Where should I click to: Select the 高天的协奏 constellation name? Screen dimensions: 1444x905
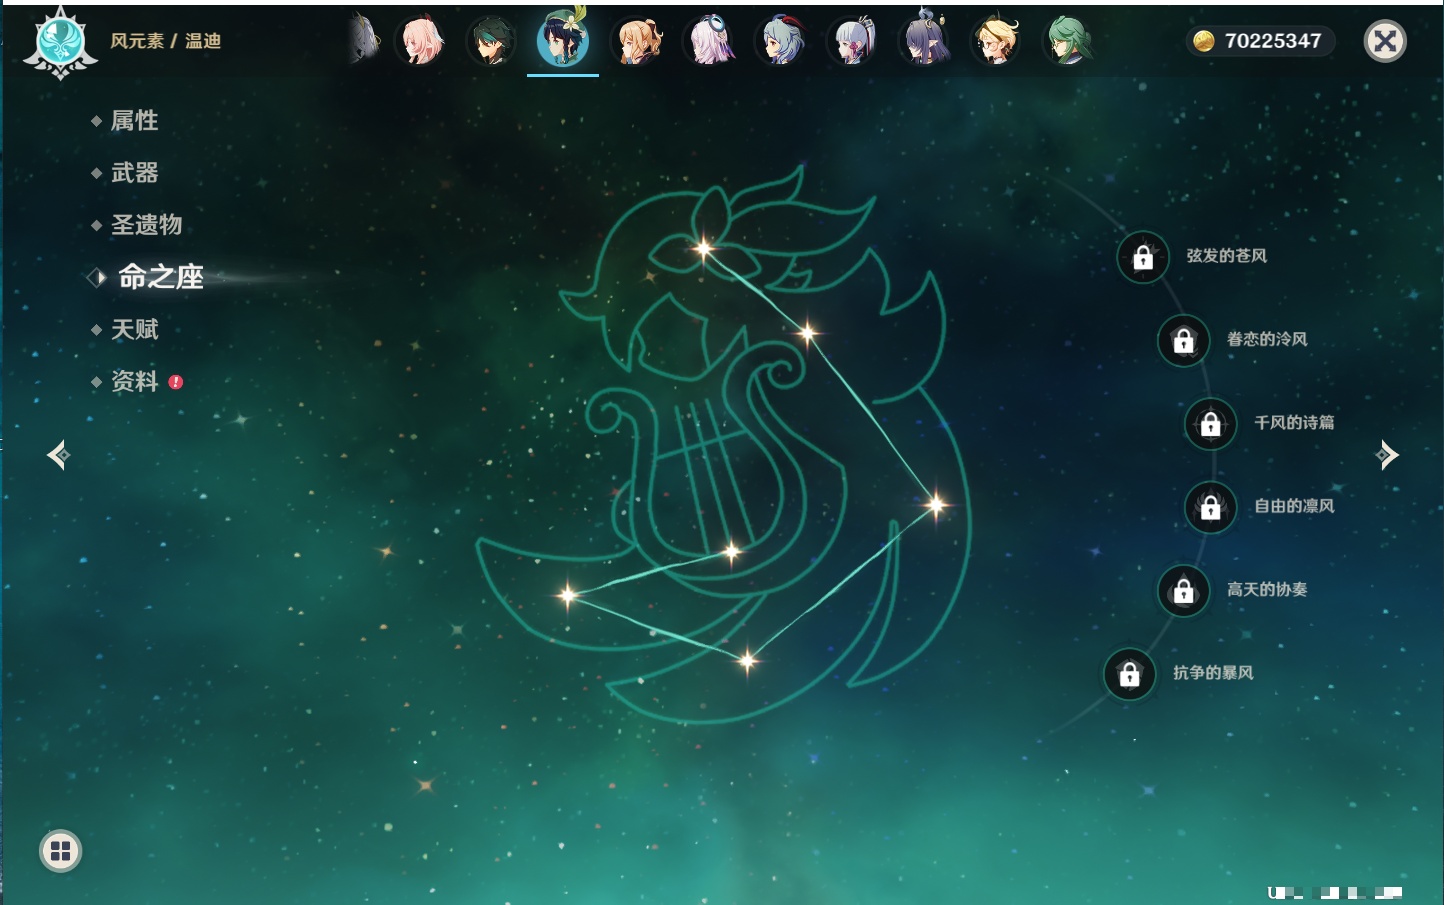[x=1267, y=589]
